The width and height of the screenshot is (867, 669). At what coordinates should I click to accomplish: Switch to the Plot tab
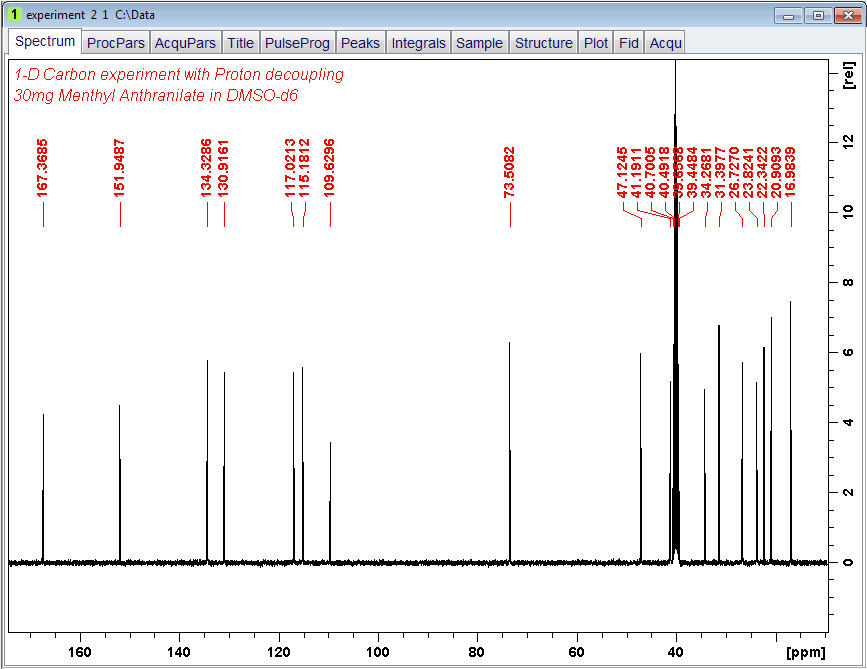tap(596, 43)
